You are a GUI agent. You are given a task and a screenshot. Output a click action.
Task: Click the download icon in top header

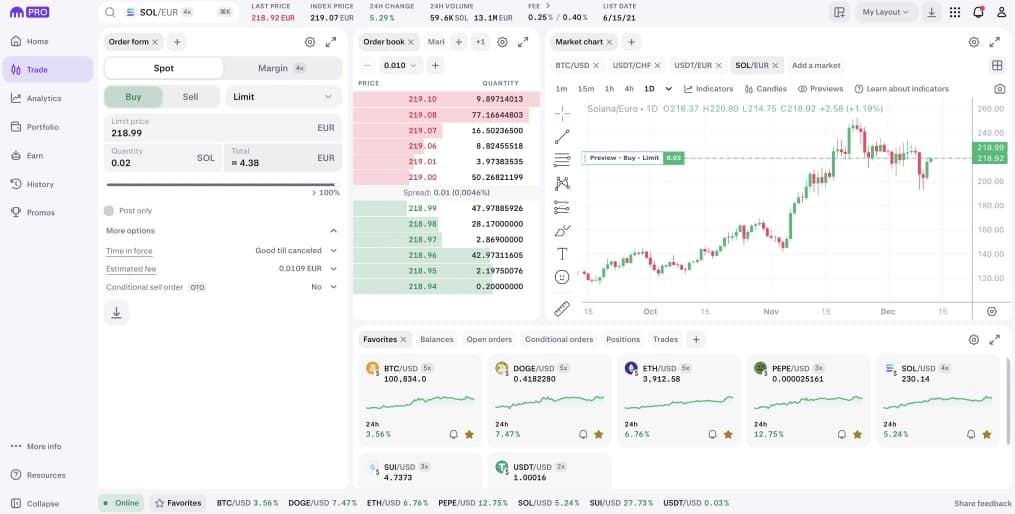(931, 12)
